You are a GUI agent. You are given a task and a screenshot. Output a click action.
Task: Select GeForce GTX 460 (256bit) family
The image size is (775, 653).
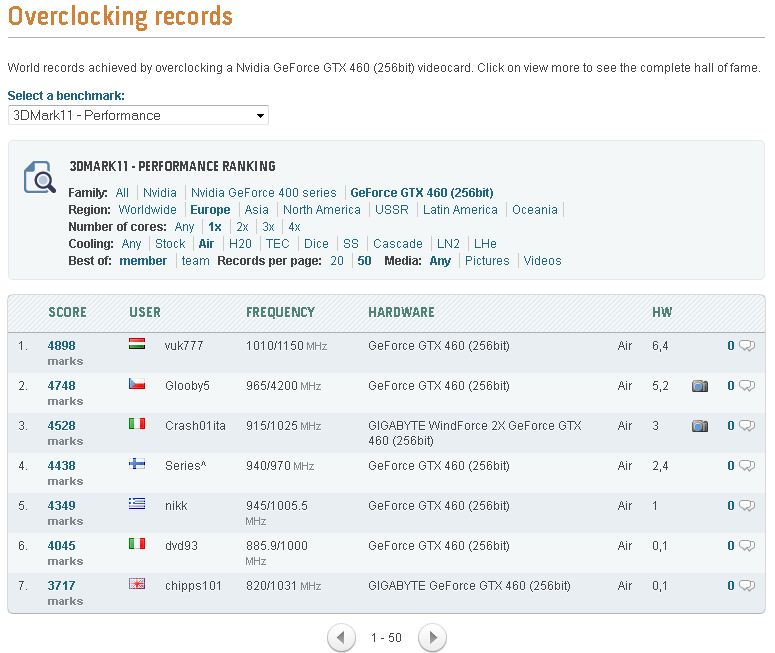pyautogui.click(x=422, y=193)
